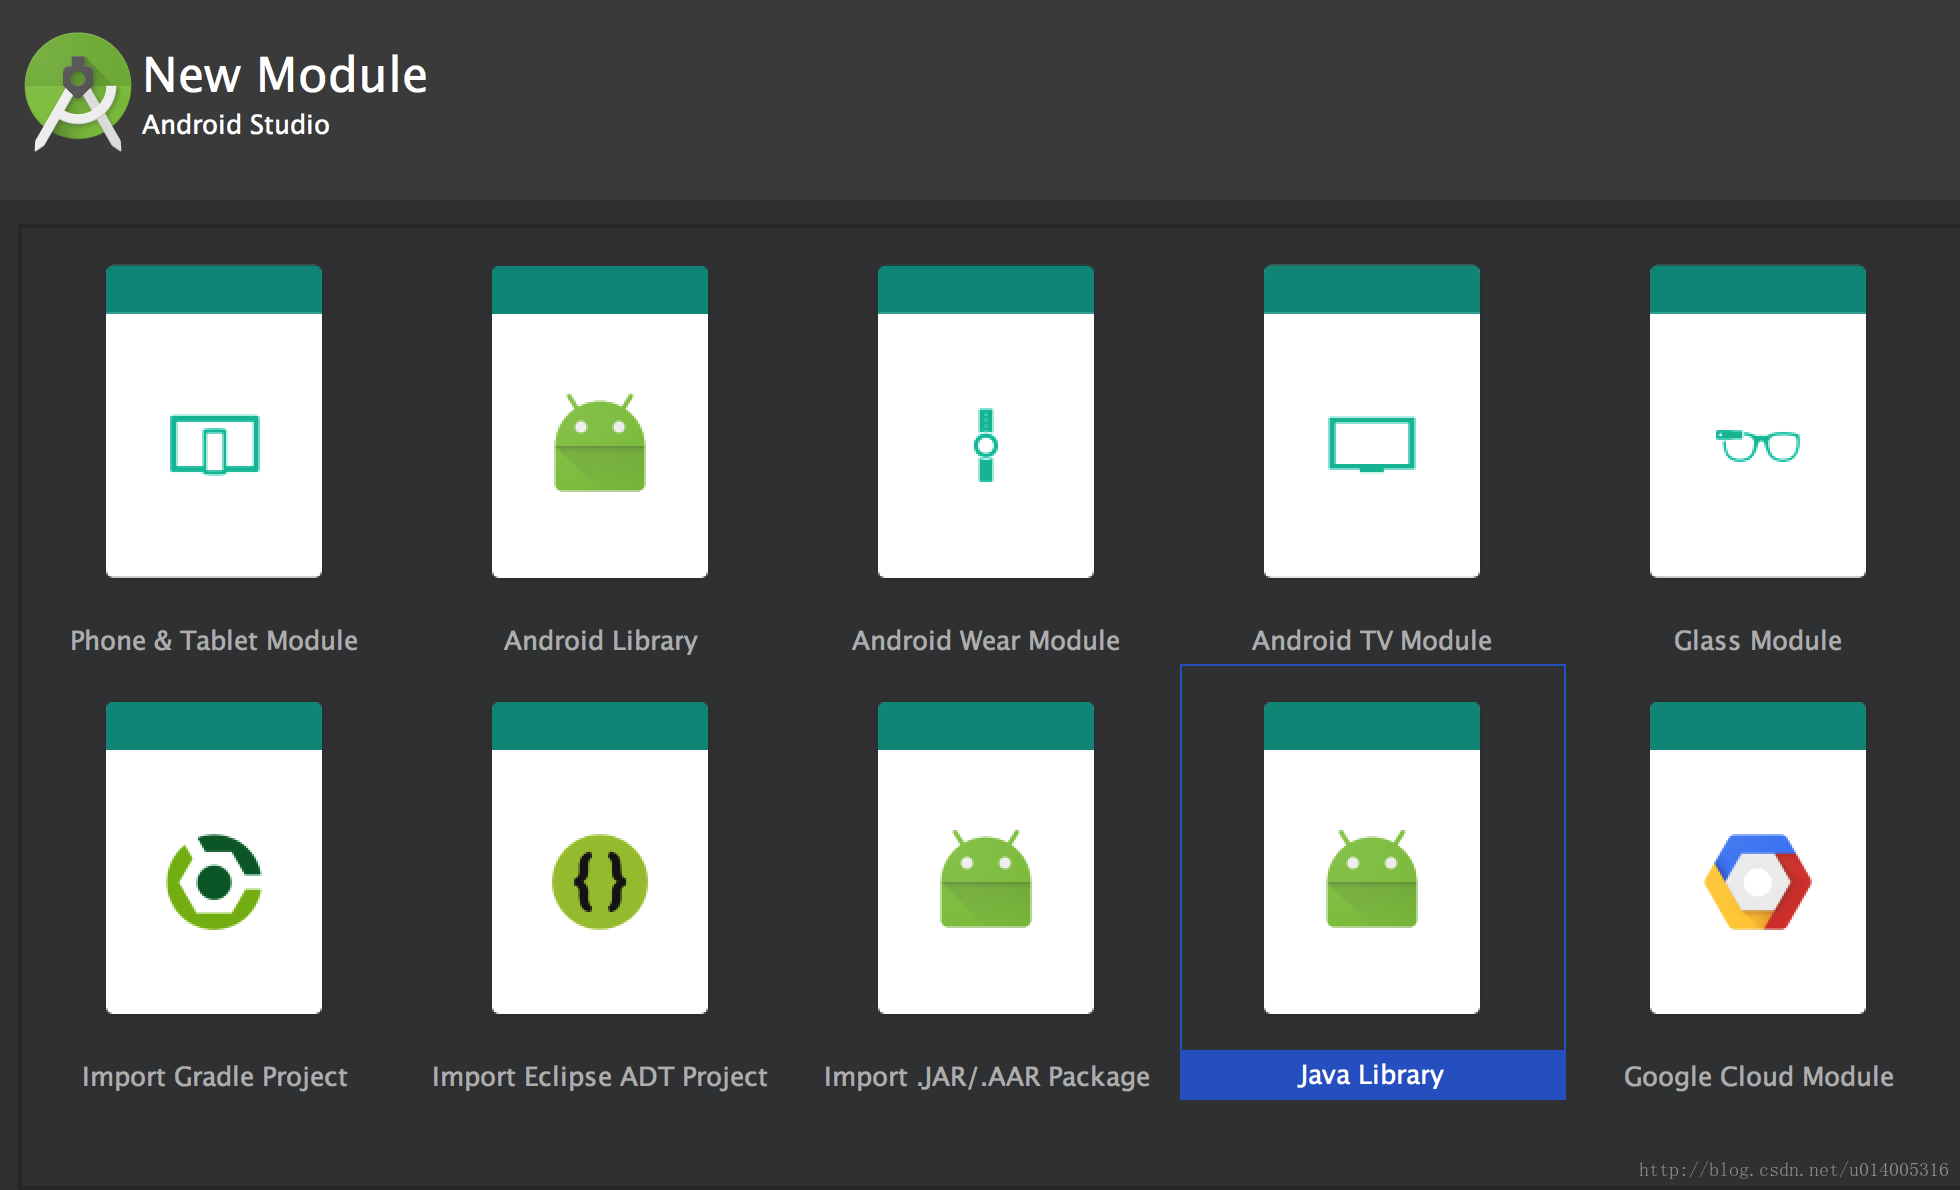Click the phone and tablet device icon
Viewport: 1960px width, 1190px height.
214,444
